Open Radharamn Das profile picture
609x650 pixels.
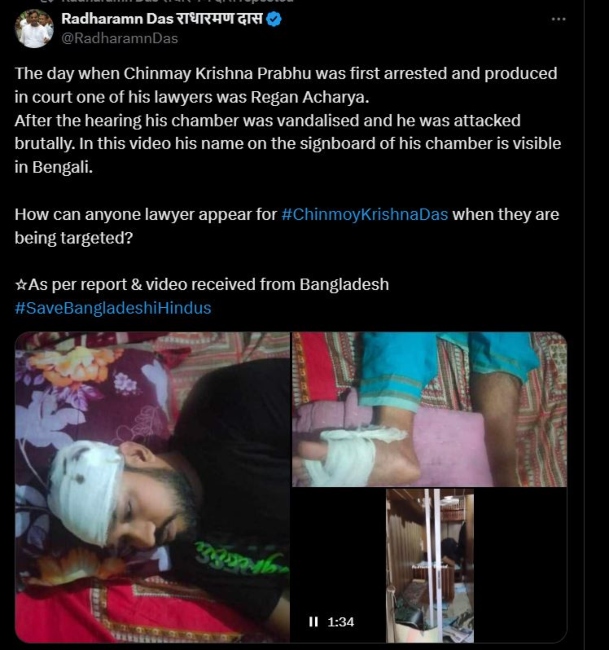coord(34,29)
